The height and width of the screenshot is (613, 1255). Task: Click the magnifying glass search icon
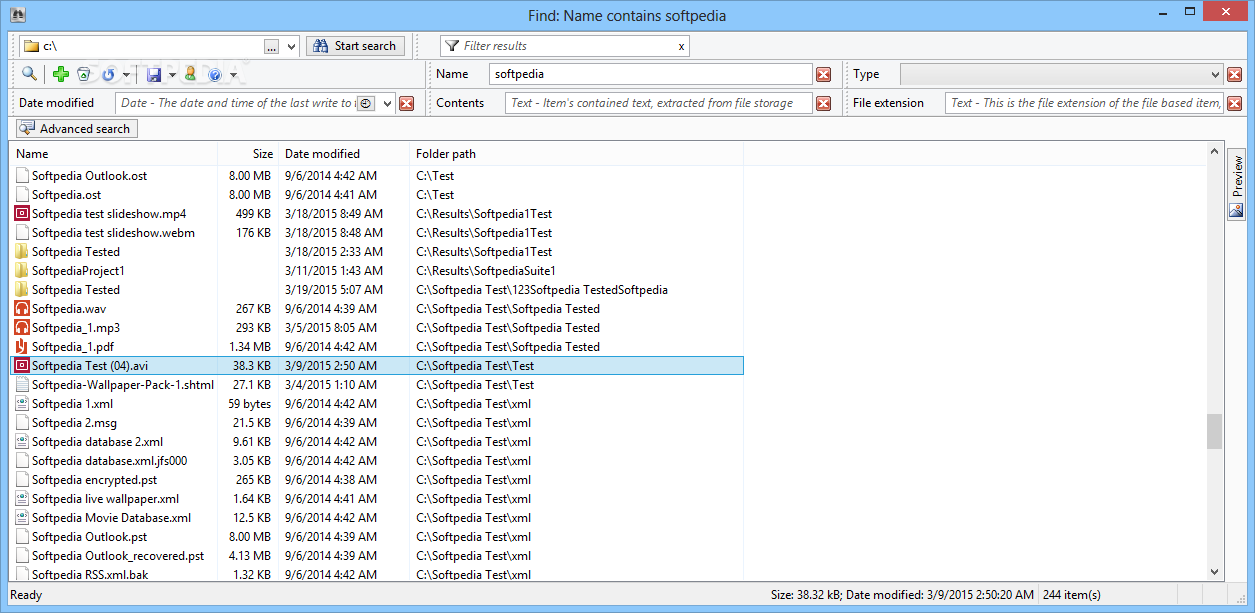[30, 74]
